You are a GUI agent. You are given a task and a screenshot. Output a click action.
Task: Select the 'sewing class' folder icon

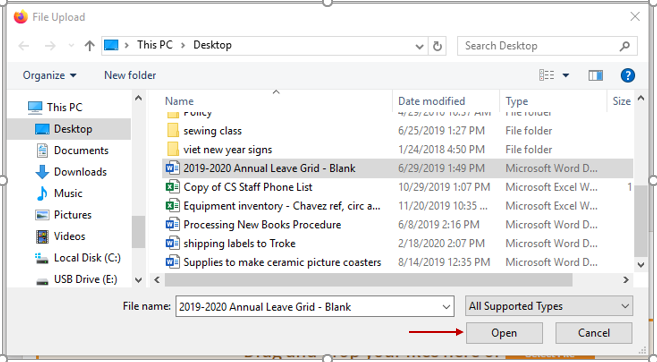(x=173, y=130)
